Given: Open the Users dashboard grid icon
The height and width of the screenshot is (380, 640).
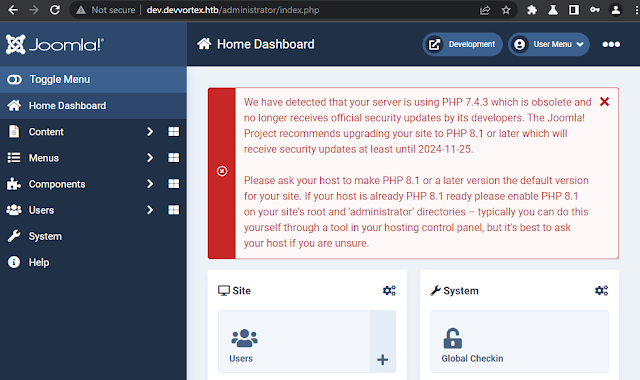Looking at the screenshot, I should 173,210.
